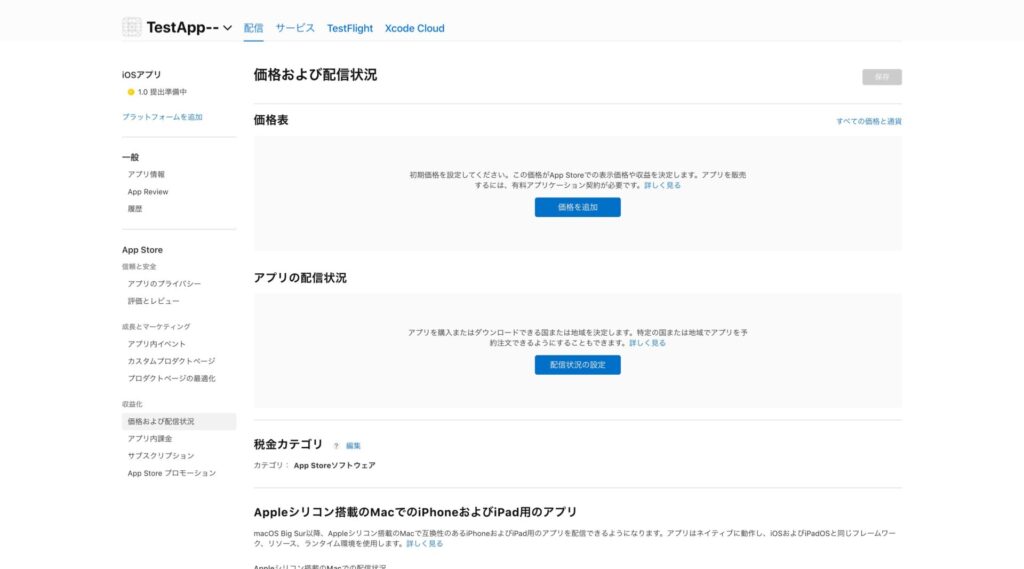Click the アプリの配信状況 section heading
The height and width of the screenshot is (569, 1024).
300,278
